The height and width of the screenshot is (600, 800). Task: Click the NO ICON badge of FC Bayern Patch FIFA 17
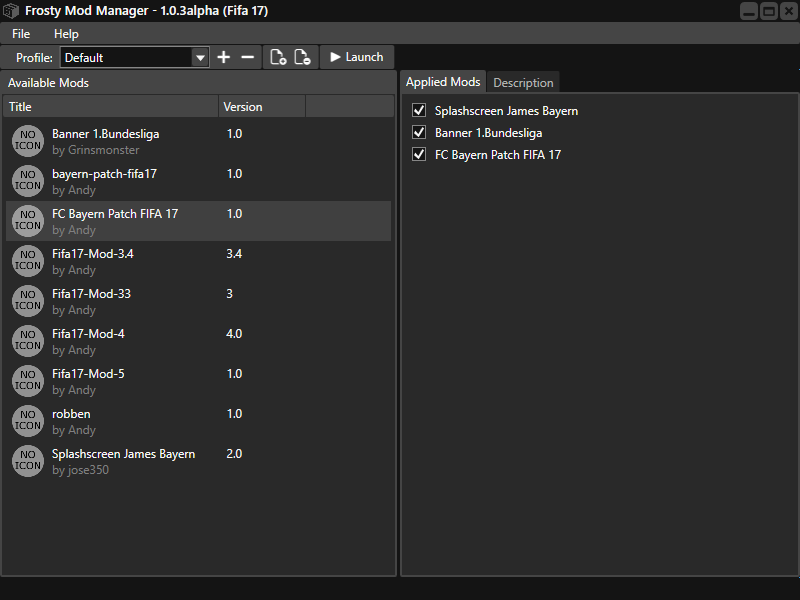(x=28, y=221)
